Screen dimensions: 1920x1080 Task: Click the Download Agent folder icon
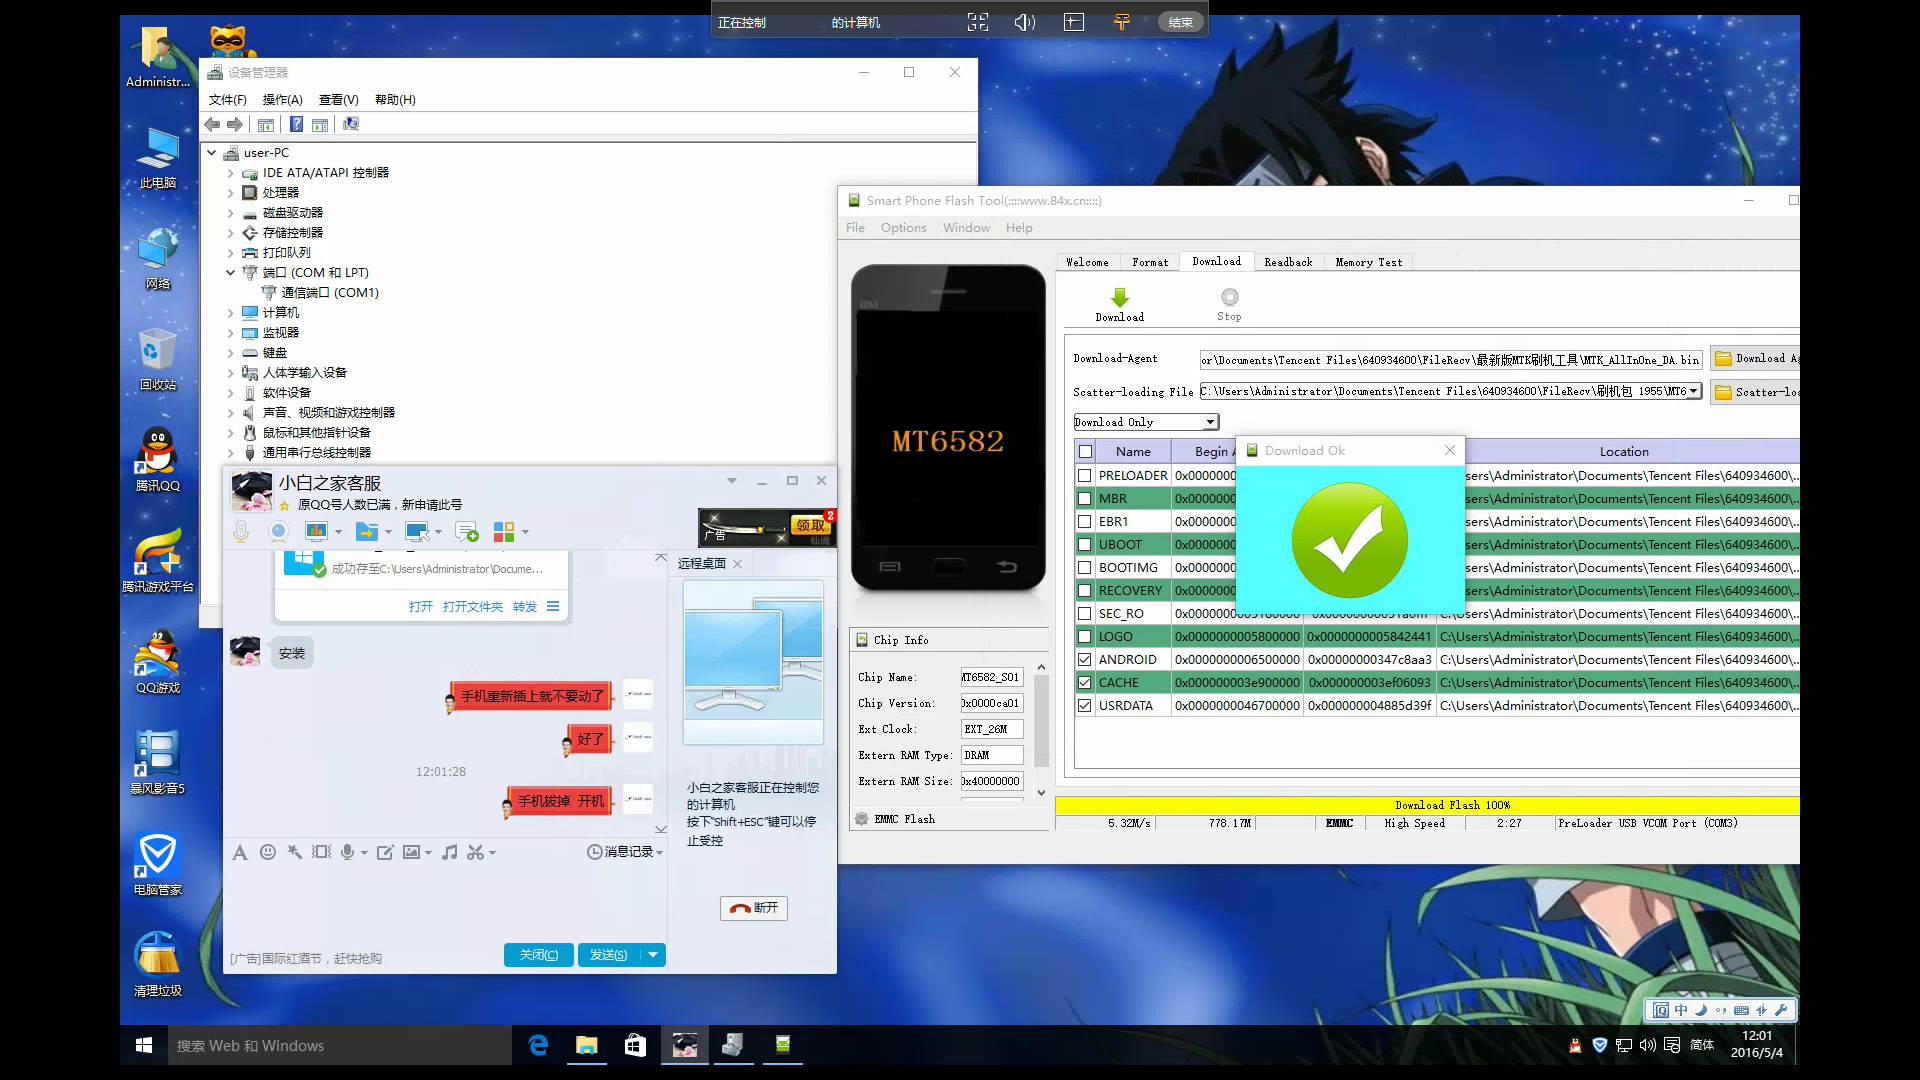1723,359
